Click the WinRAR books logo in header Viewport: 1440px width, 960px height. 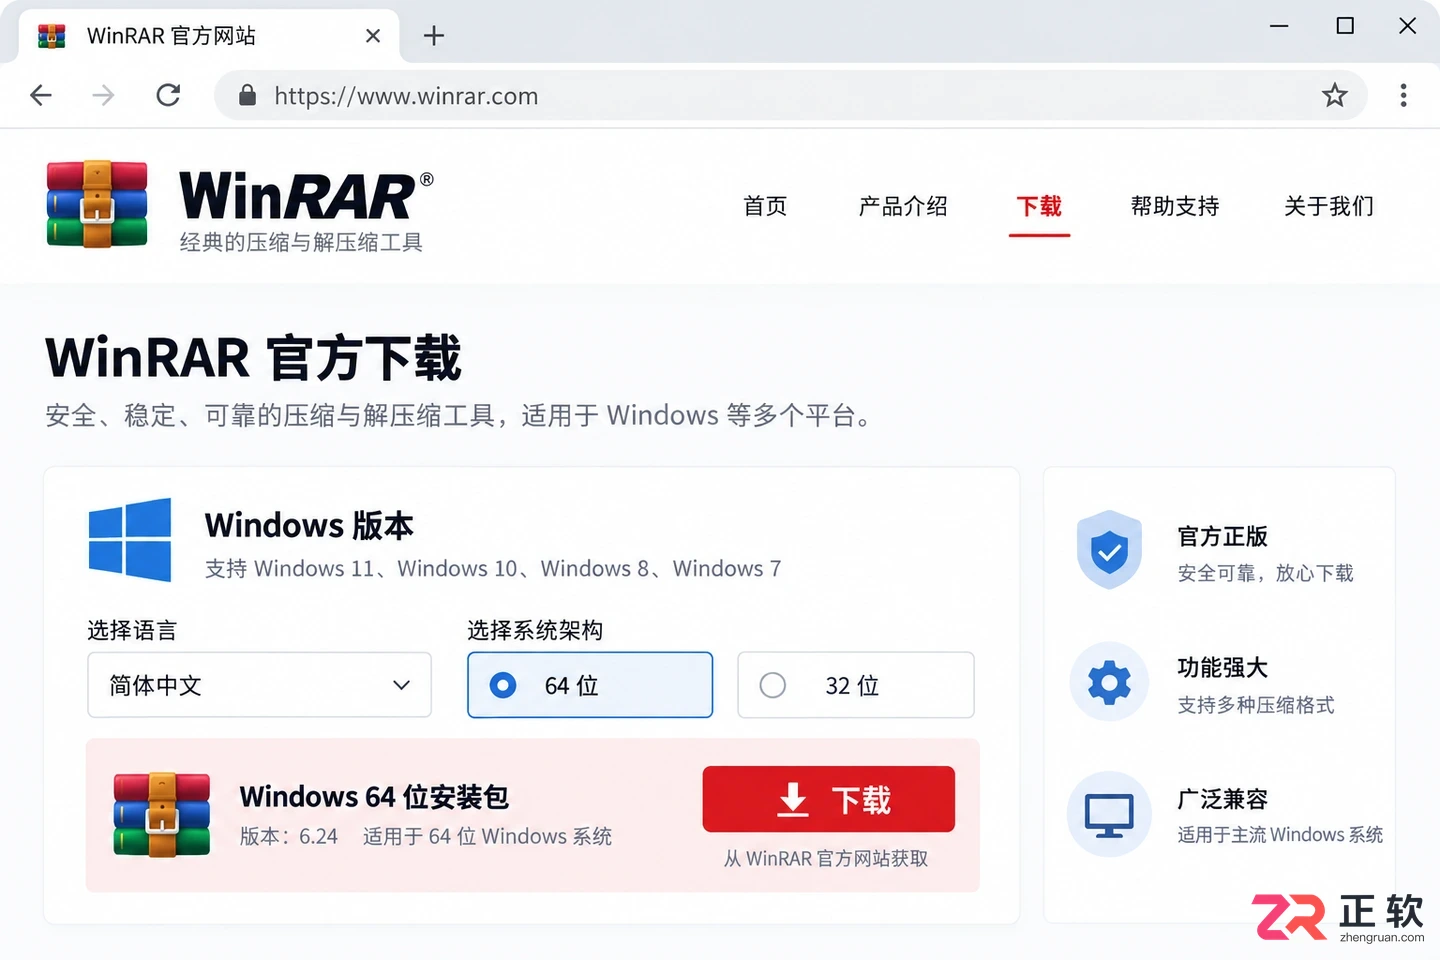pyautogui.click(x=97, y=204)
